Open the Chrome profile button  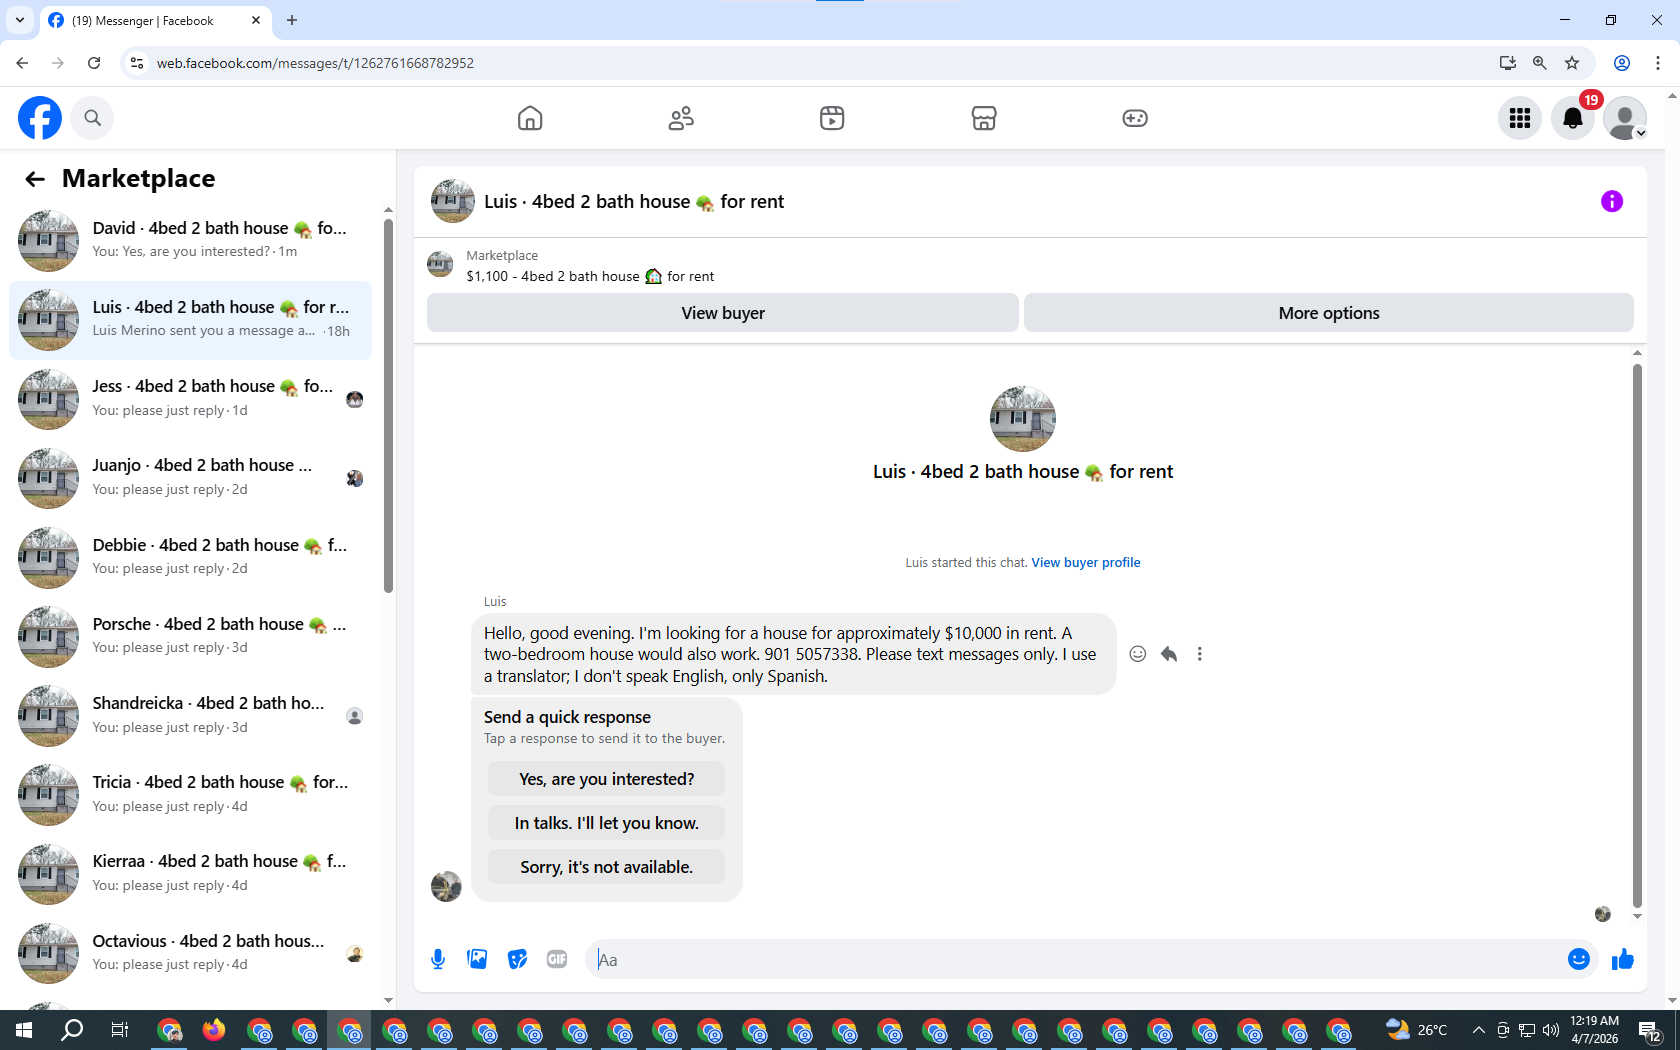[1622, 63]
